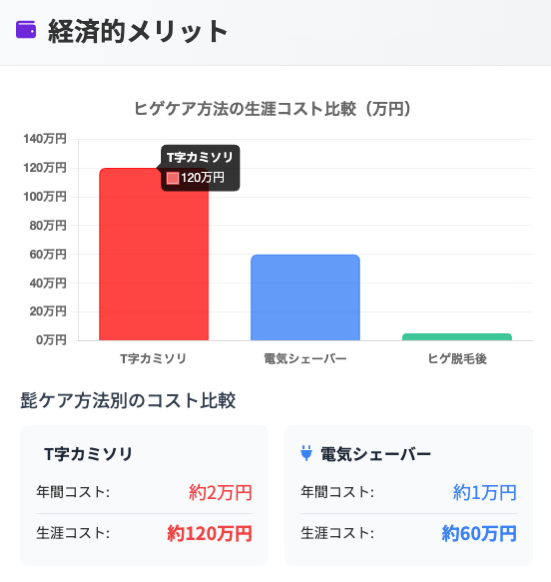Viewport: 551px width, 582px height.
Task: Click 約120万円 lifetime cost value
Action: (210, 534)
